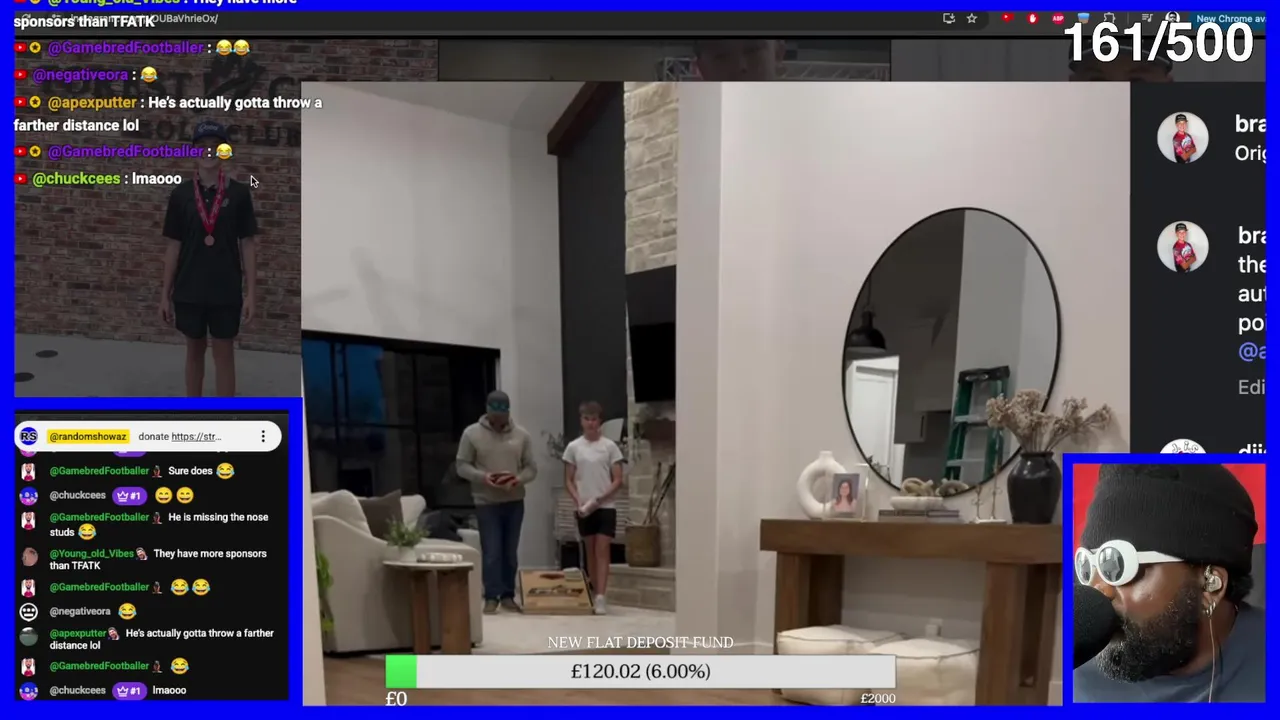Click GamebredFootballer avatar beside 'missing the nose studs'
Image resolution: width=1280 pixels, height=720 pixels.
point(28,521)
